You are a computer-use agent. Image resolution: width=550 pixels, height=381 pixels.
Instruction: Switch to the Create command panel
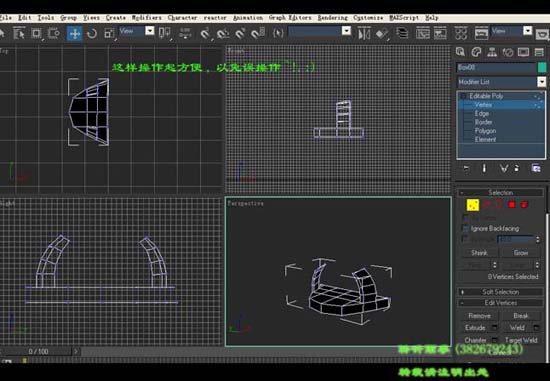[460, 52]
